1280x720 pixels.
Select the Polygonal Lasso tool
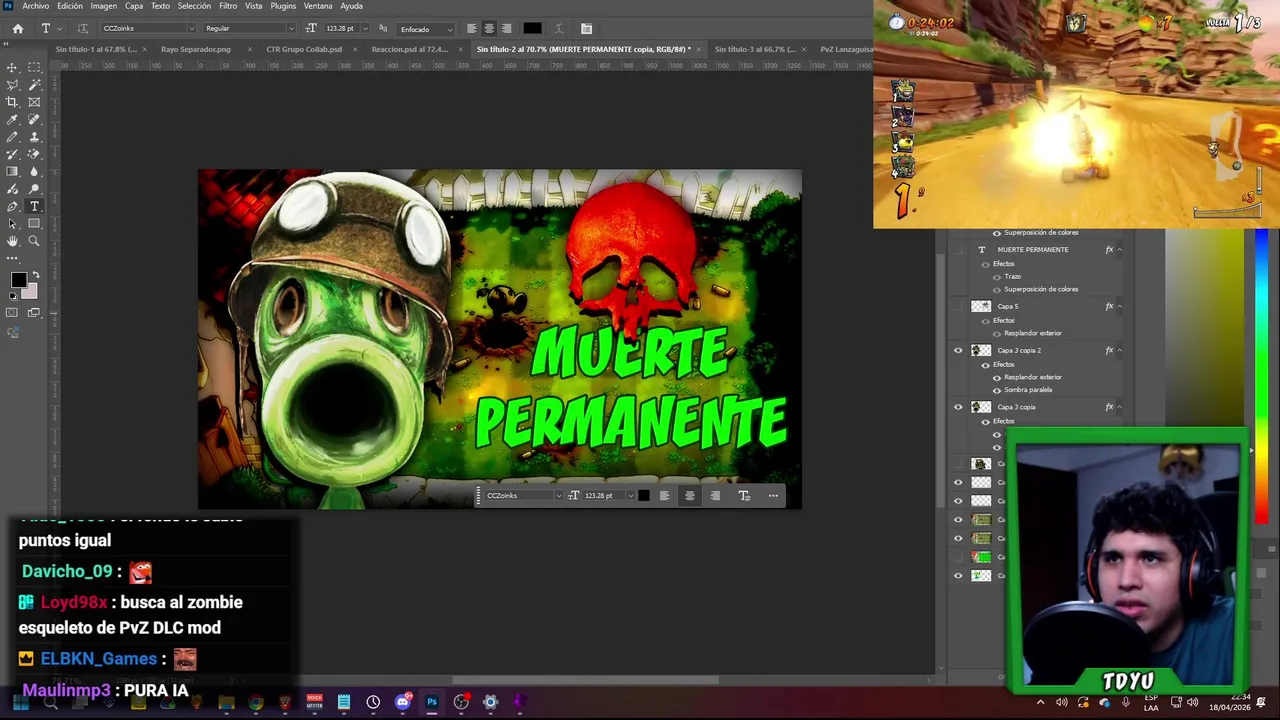pyautogui.click(x=12, y=84)
